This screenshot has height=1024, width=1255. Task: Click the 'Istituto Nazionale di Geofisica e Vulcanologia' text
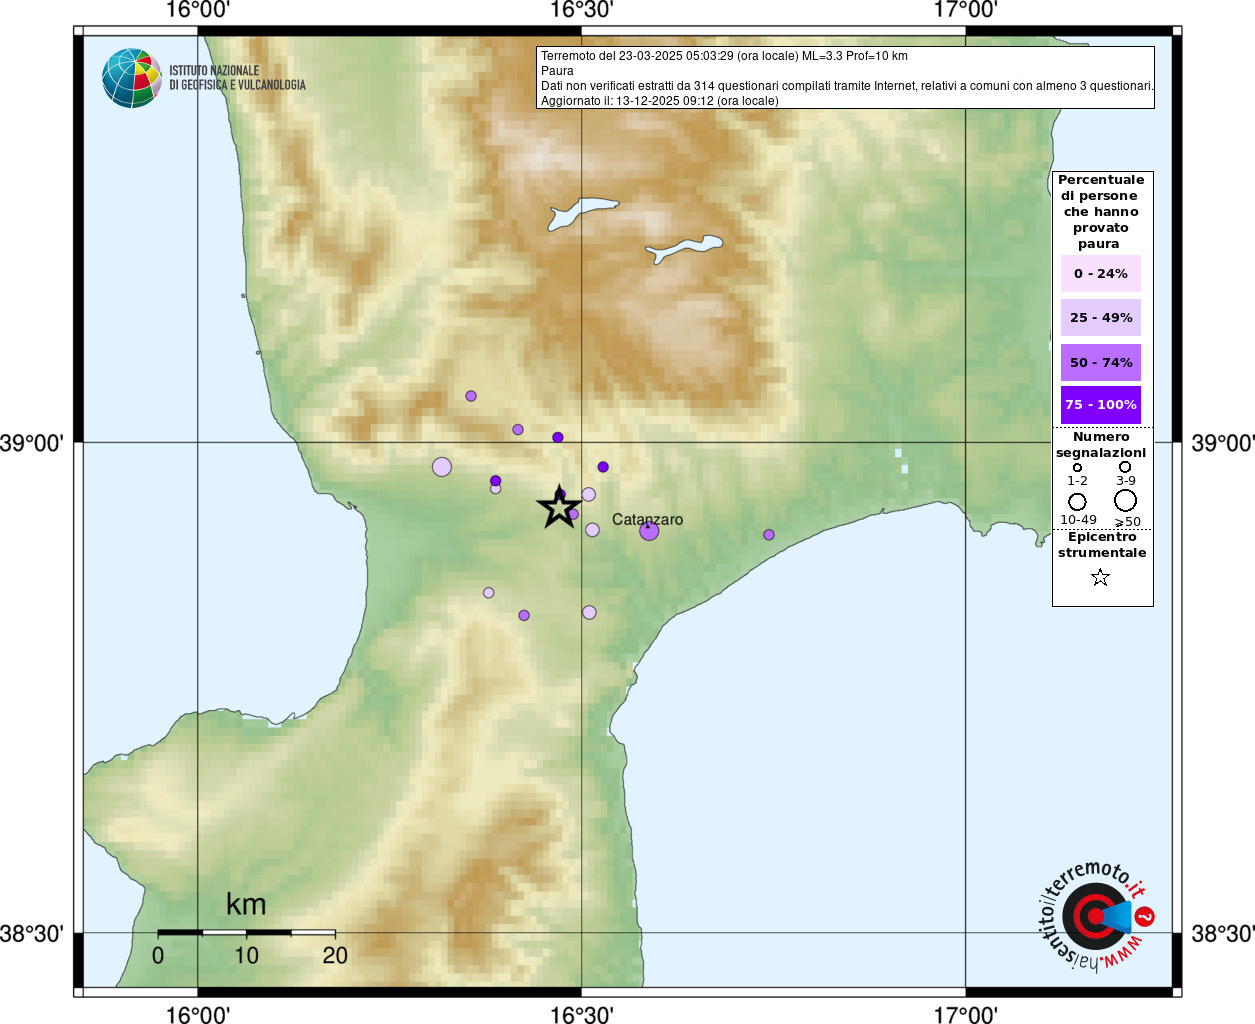(x=237, y=78)
